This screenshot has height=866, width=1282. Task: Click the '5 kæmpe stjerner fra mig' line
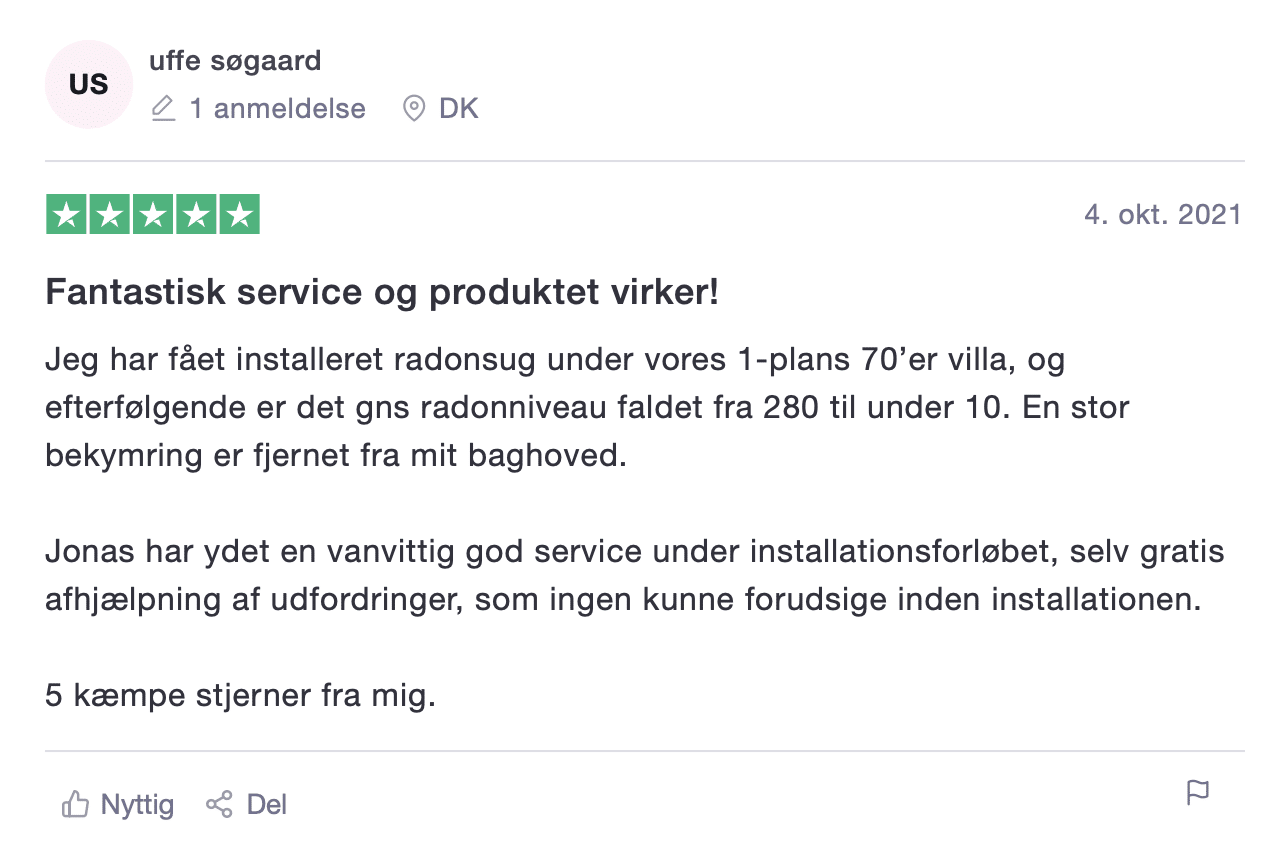pyautogui.click(x=241, y=695)
